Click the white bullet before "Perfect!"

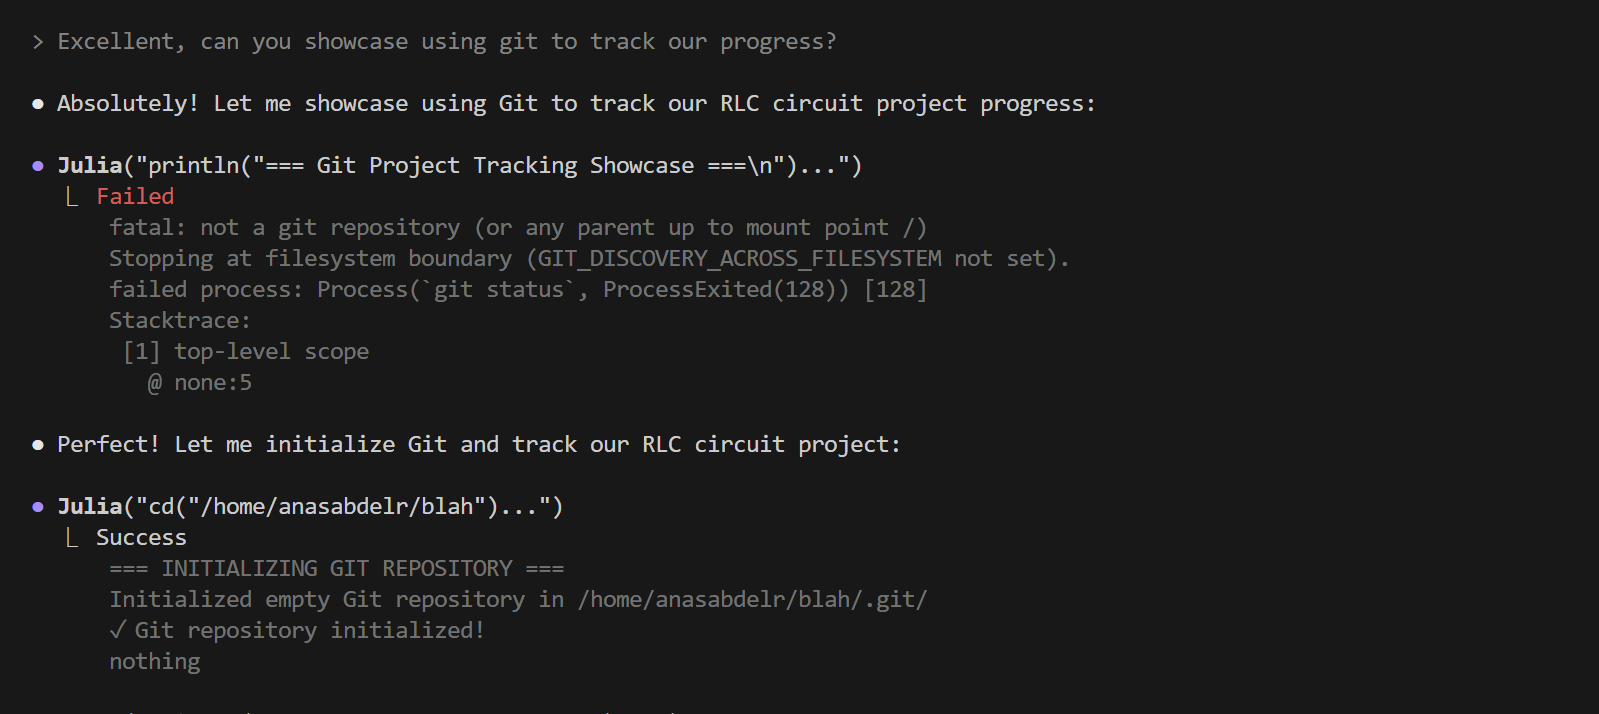click(x=38, y=445)
